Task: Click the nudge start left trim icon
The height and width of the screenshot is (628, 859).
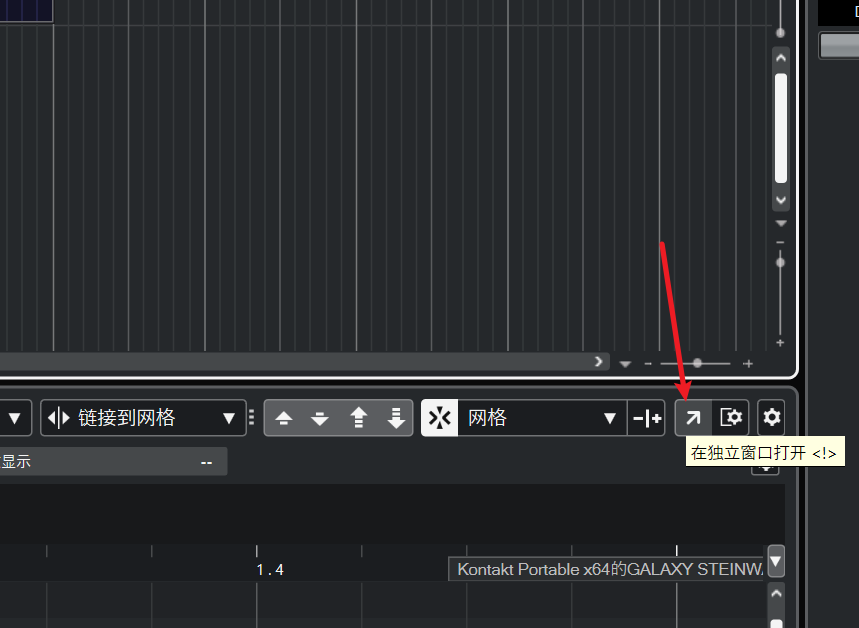Action: coord(283,418)
